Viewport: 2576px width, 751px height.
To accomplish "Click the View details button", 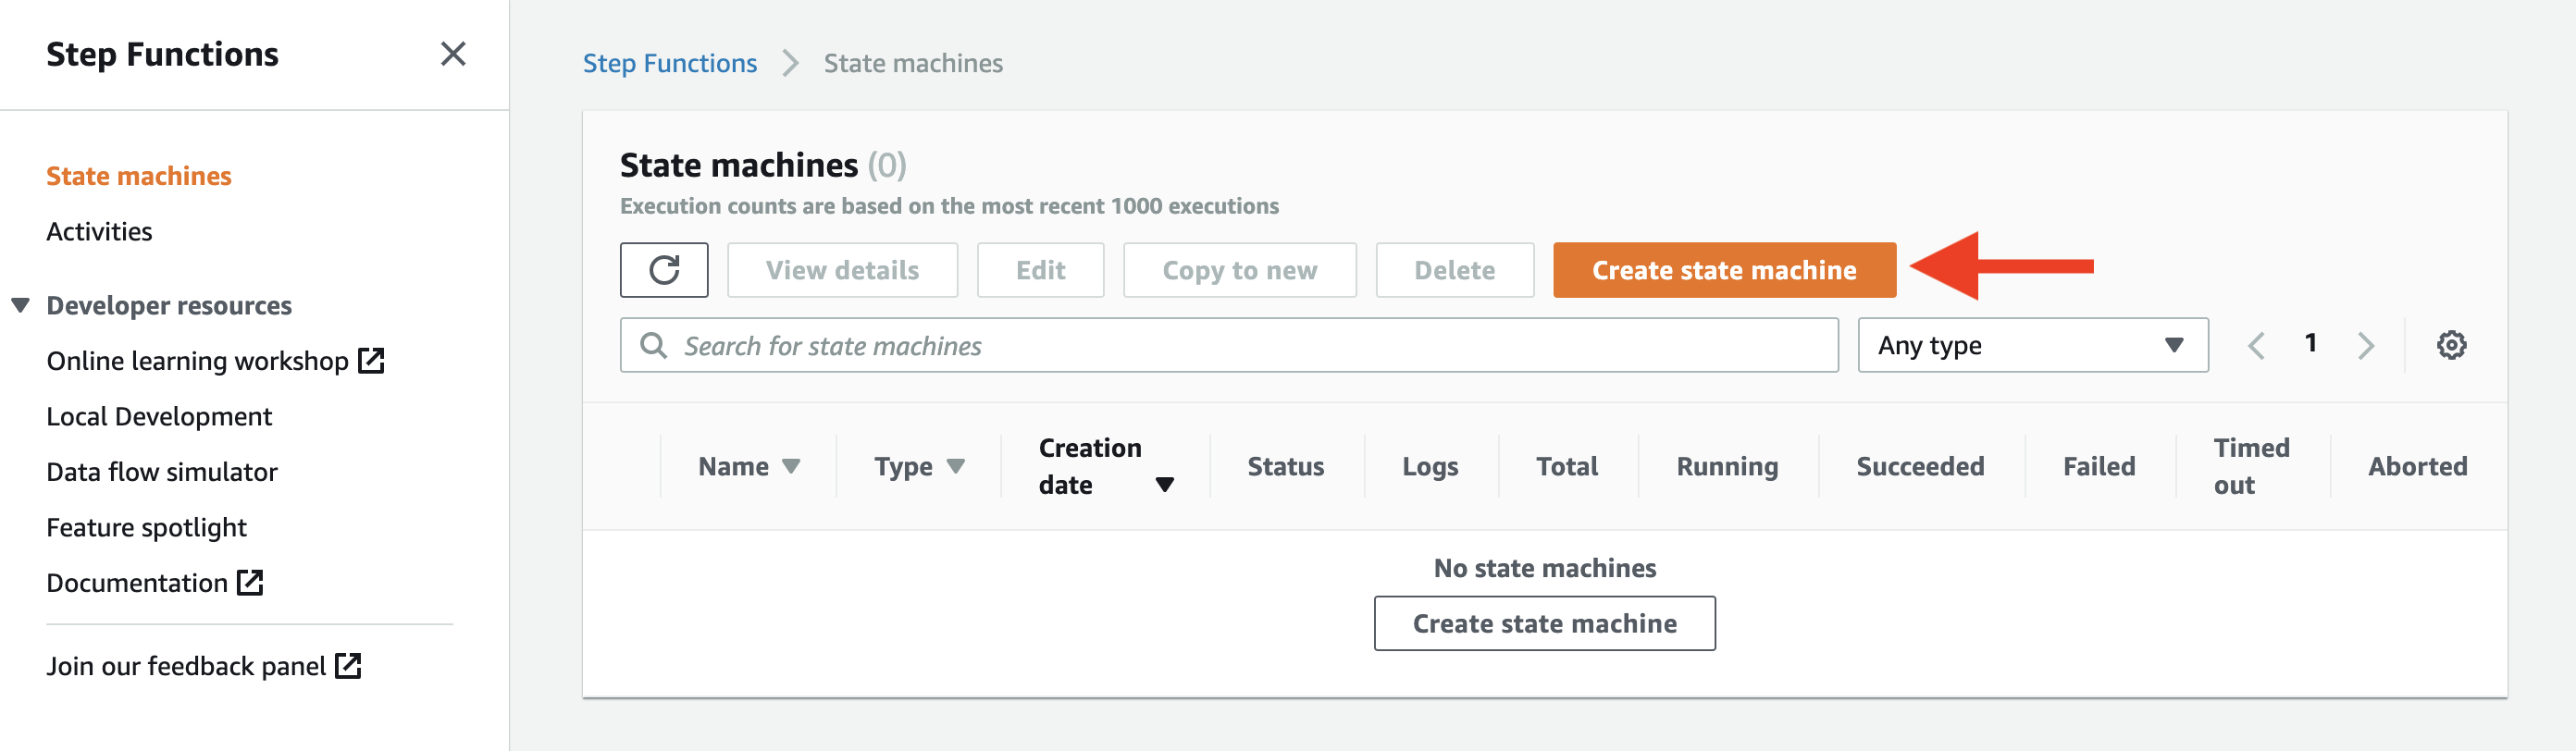I will point(842,270).
